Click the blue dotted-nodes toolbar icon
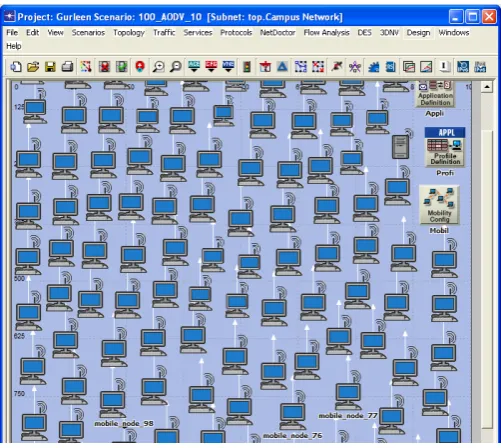The width and height of the screenshot is (501, 448). point(301,67)
